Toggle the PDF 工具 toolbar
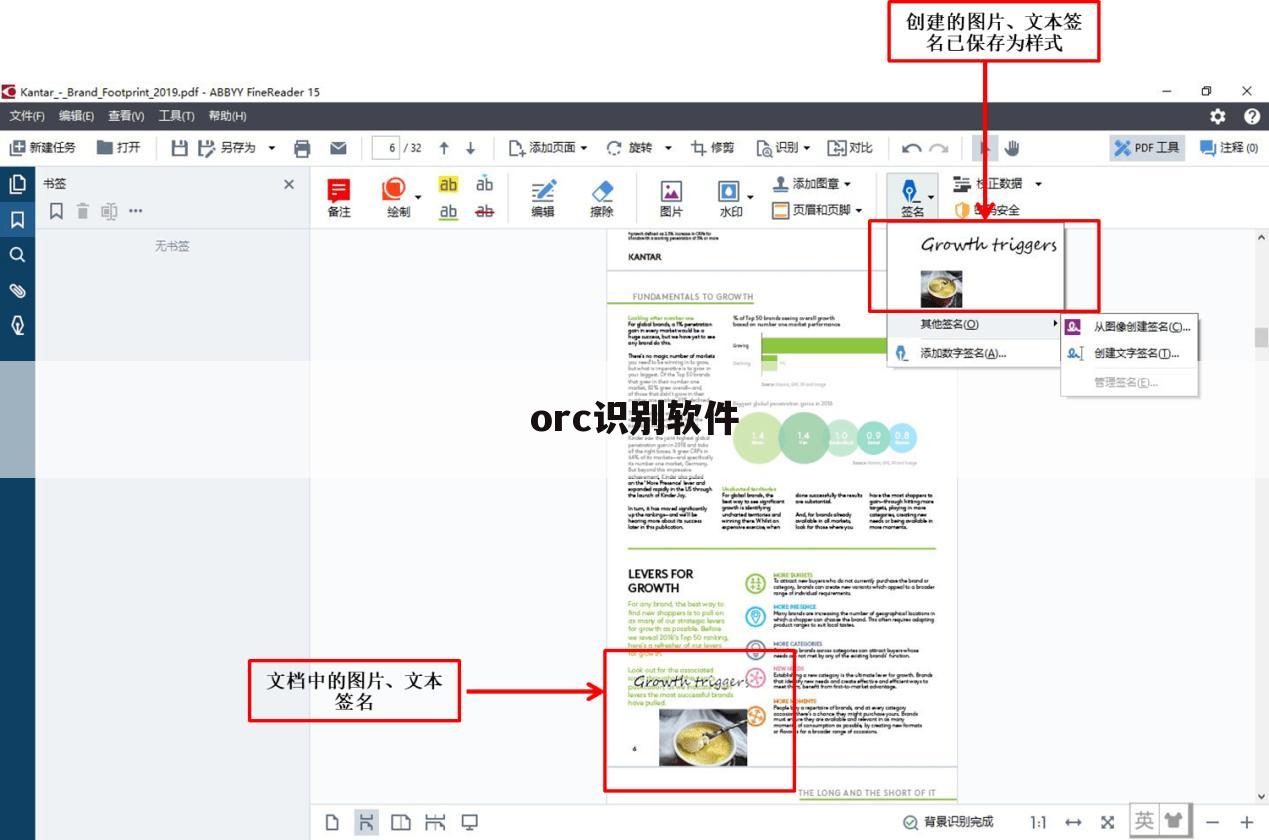 [1147, 148]
